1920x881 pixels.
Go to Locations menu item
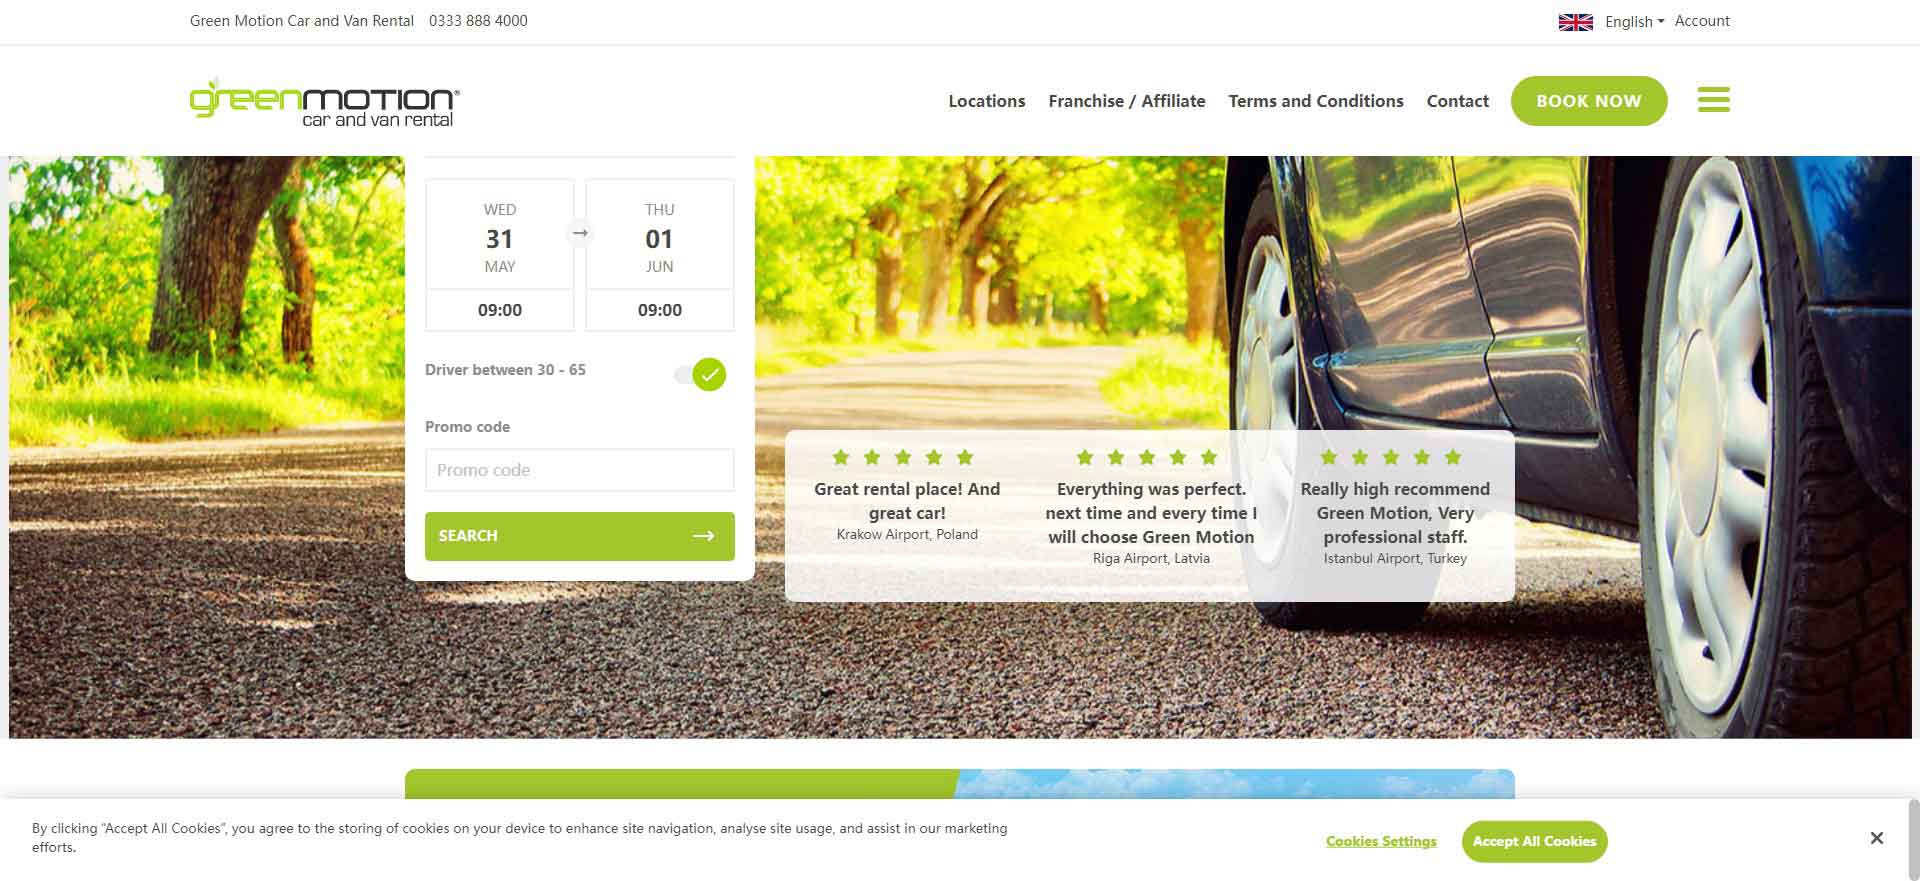[x=987, y=101]
